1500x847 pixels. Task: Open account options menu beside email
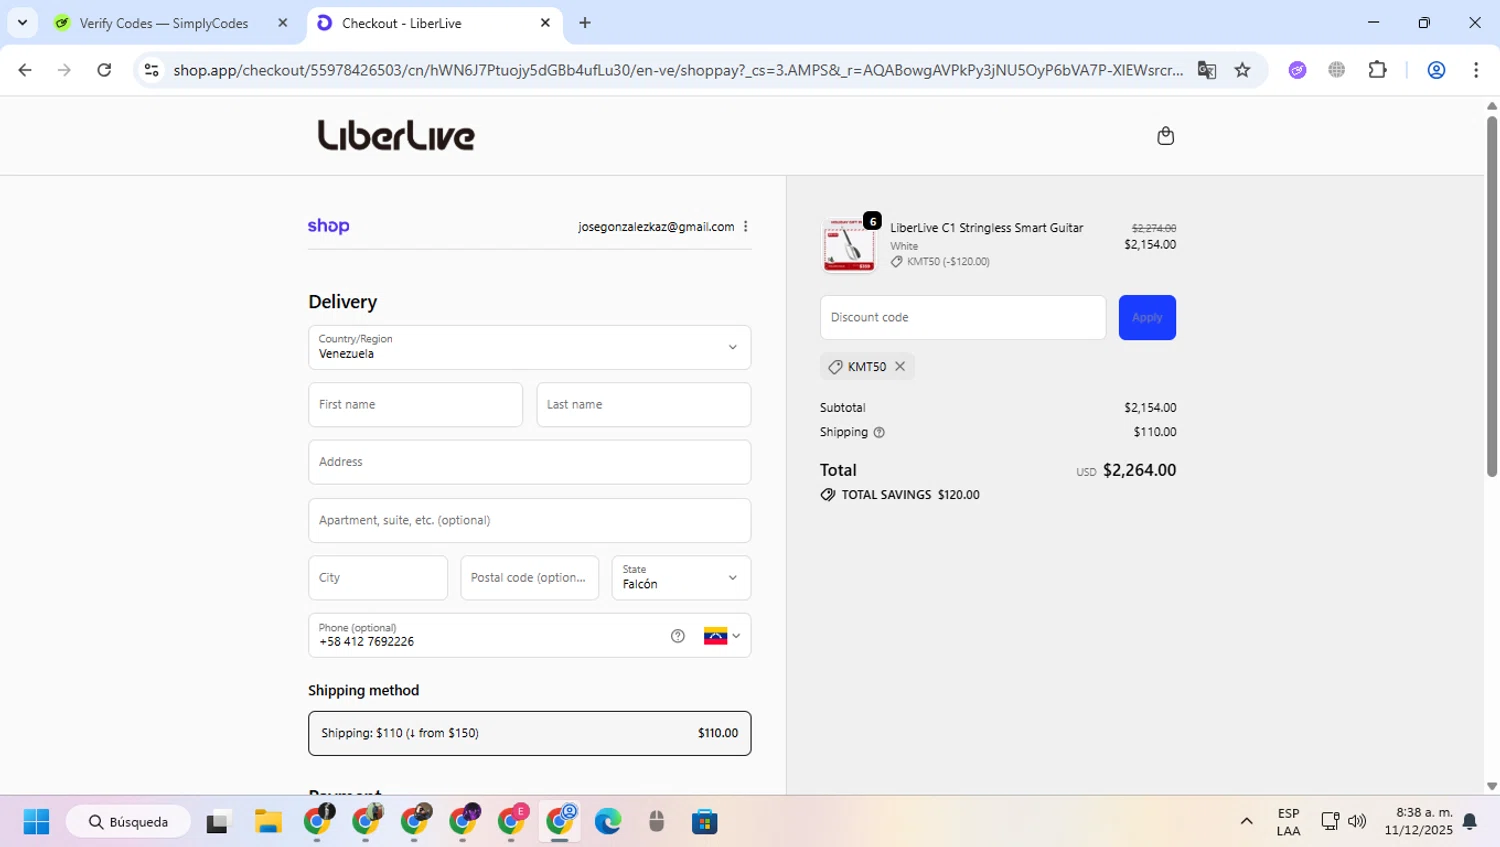coord(746,227)
